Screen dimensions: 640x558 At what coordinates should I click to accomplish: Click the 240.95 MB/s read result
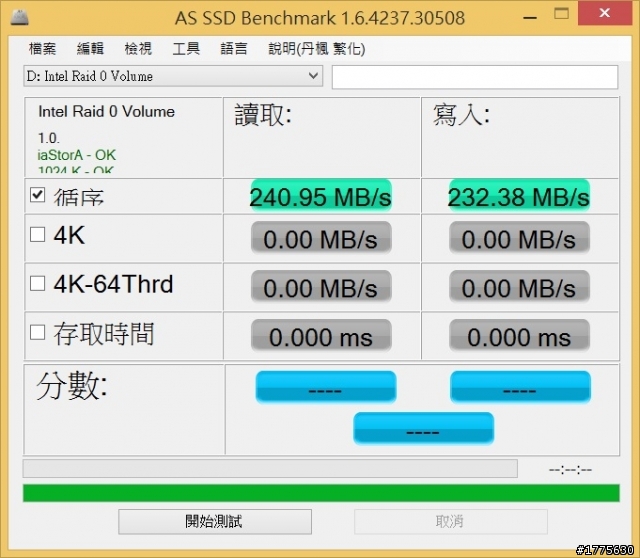coord(321,196)
